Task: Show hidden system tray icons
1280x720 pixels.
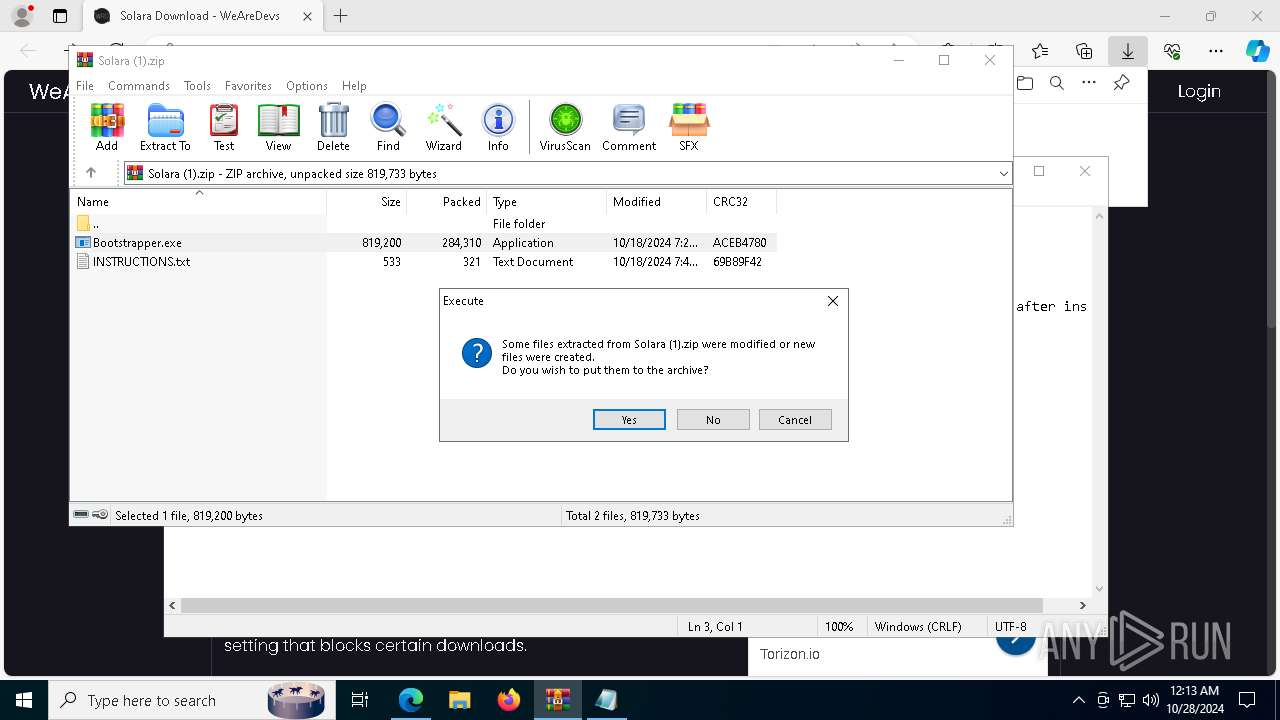Action: 1078,700
